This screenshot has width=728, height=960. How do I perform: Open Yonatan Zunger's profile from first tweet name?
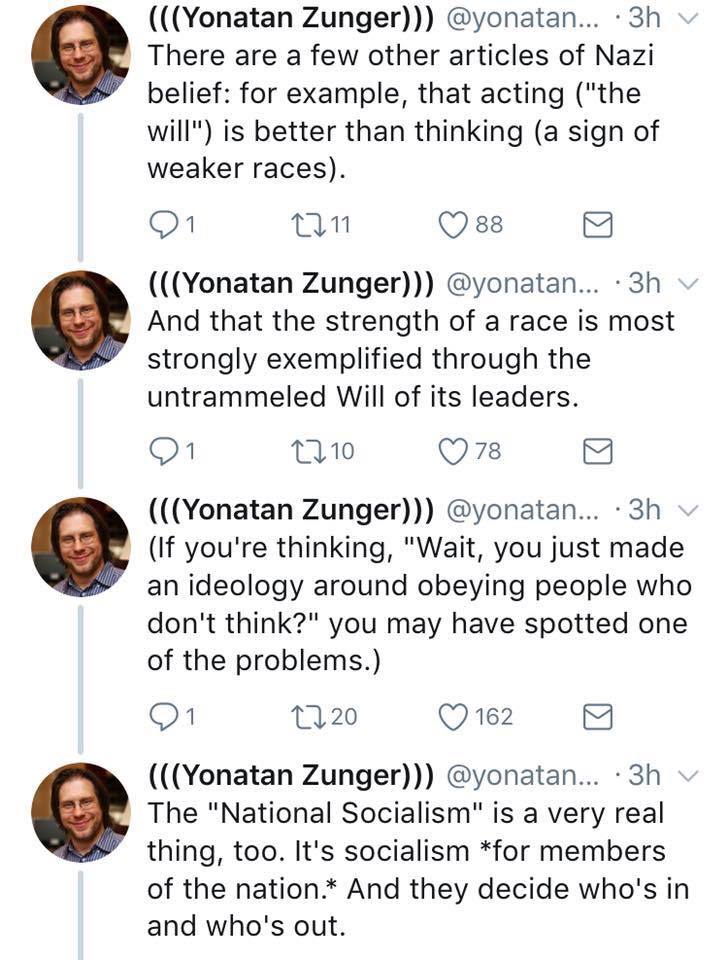(290, 21)
